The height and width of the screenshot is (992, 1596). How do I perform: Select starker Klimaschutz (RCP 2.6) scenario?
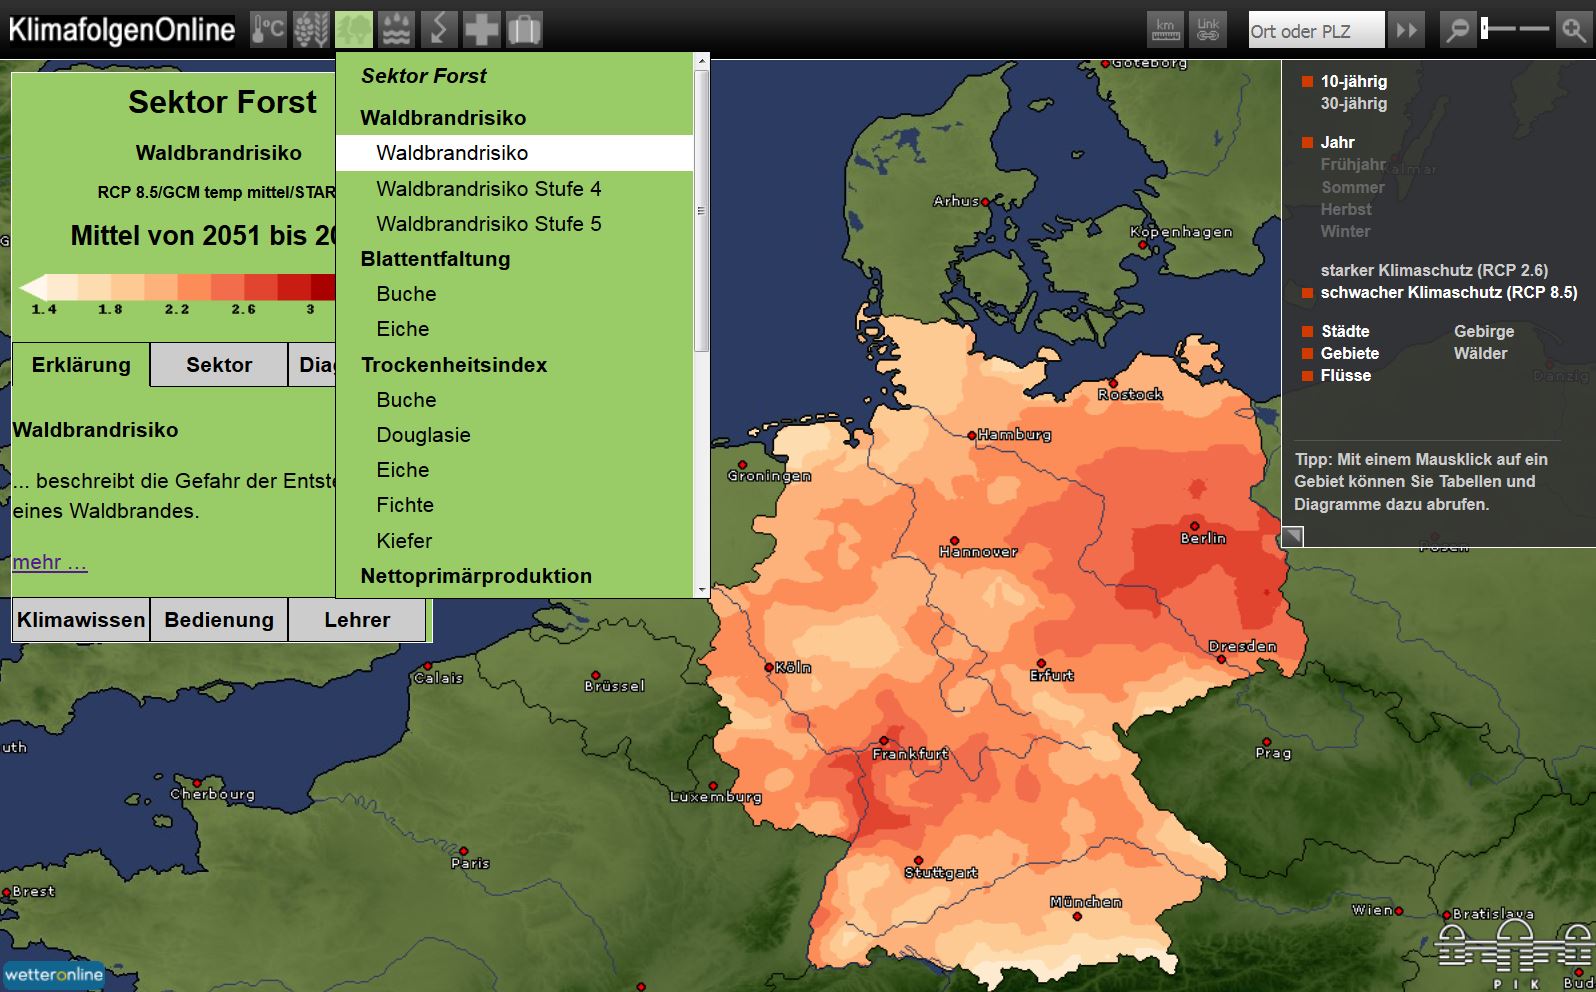pos(1433,270)
